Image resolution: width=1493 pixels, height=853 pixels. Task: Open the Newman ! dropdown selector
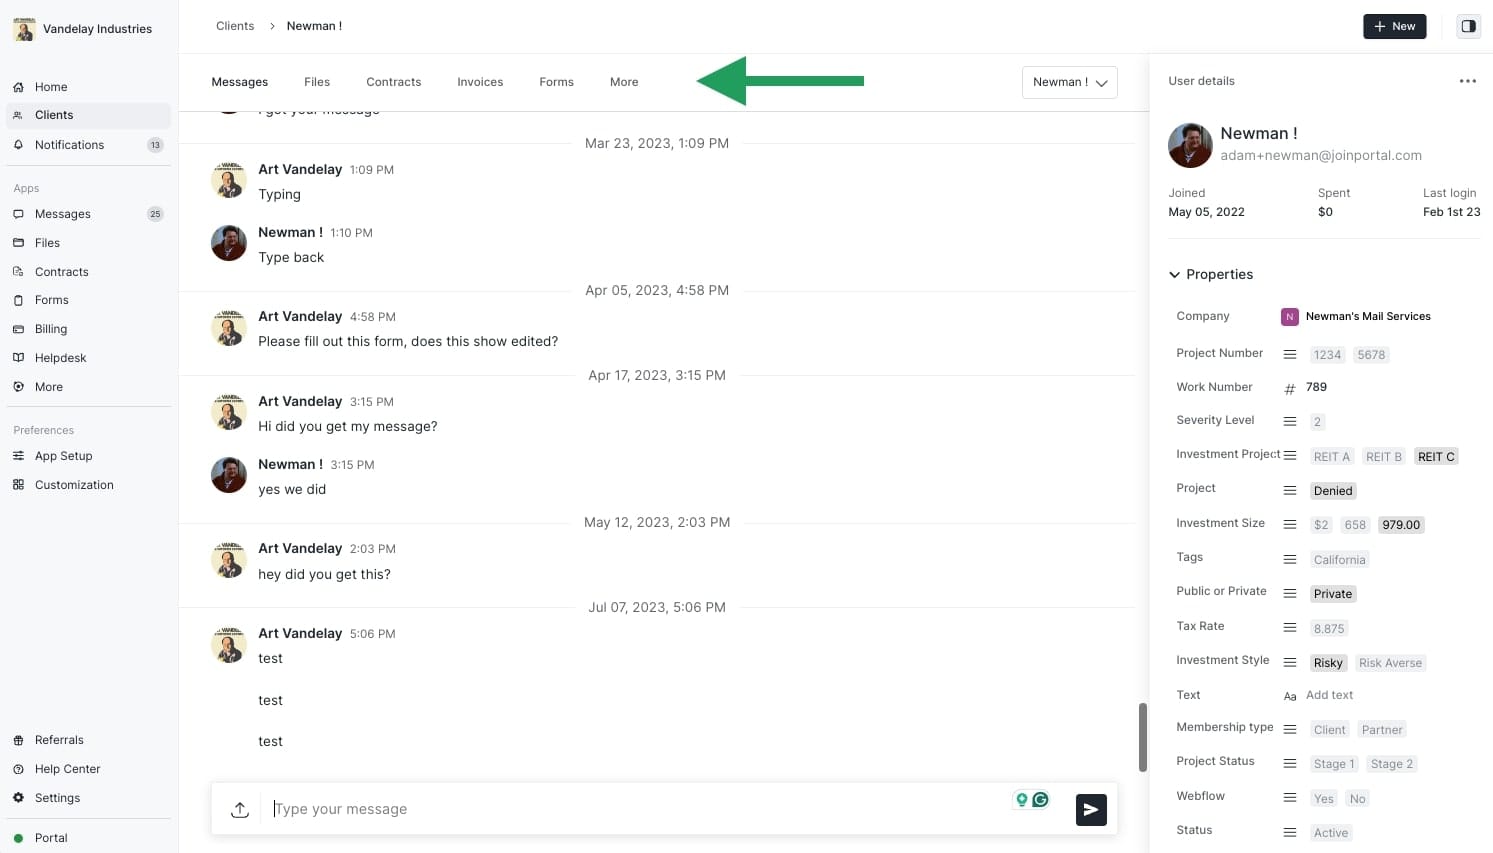click(1069, 82)
